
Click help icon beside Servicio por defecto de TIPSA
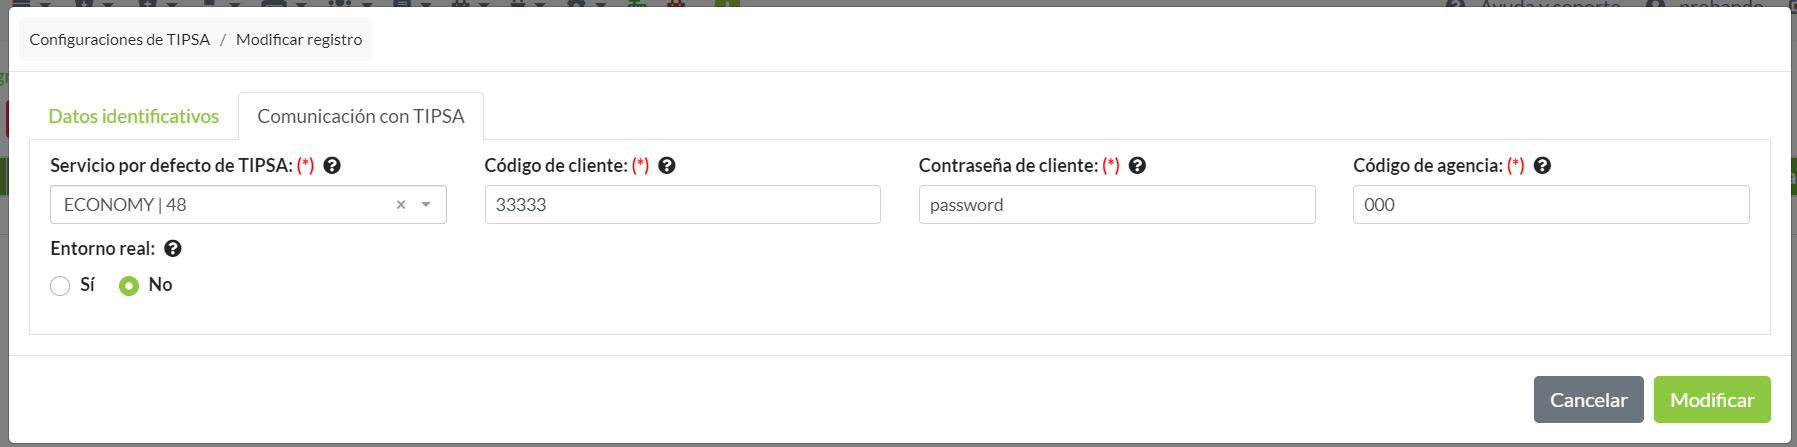pos(332,166)
